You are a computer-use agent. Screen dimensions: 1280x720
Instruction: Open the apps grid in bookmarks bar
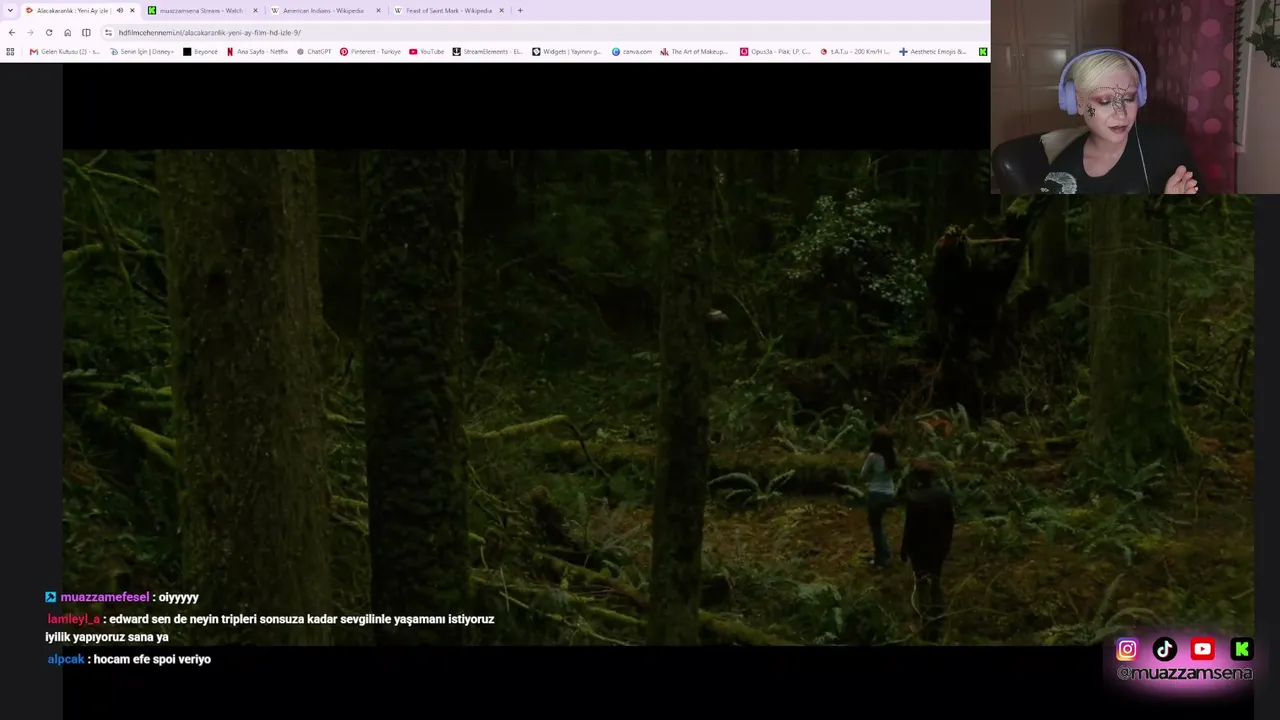tap(10, 52)
